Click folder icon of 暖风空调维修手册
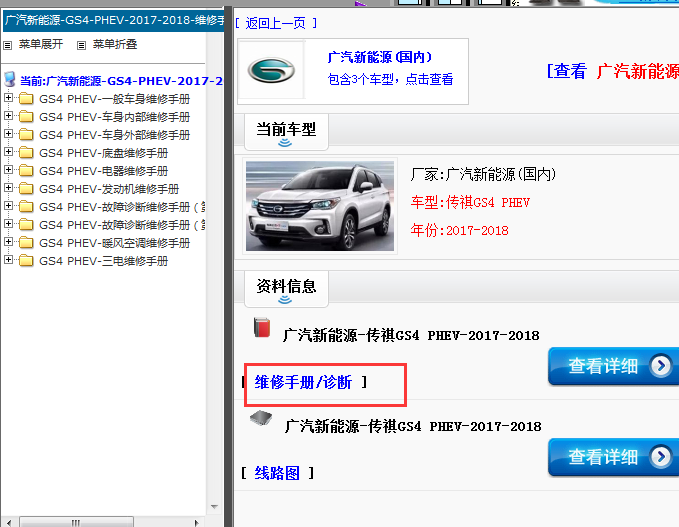679x527 pixels. [26, 242]
